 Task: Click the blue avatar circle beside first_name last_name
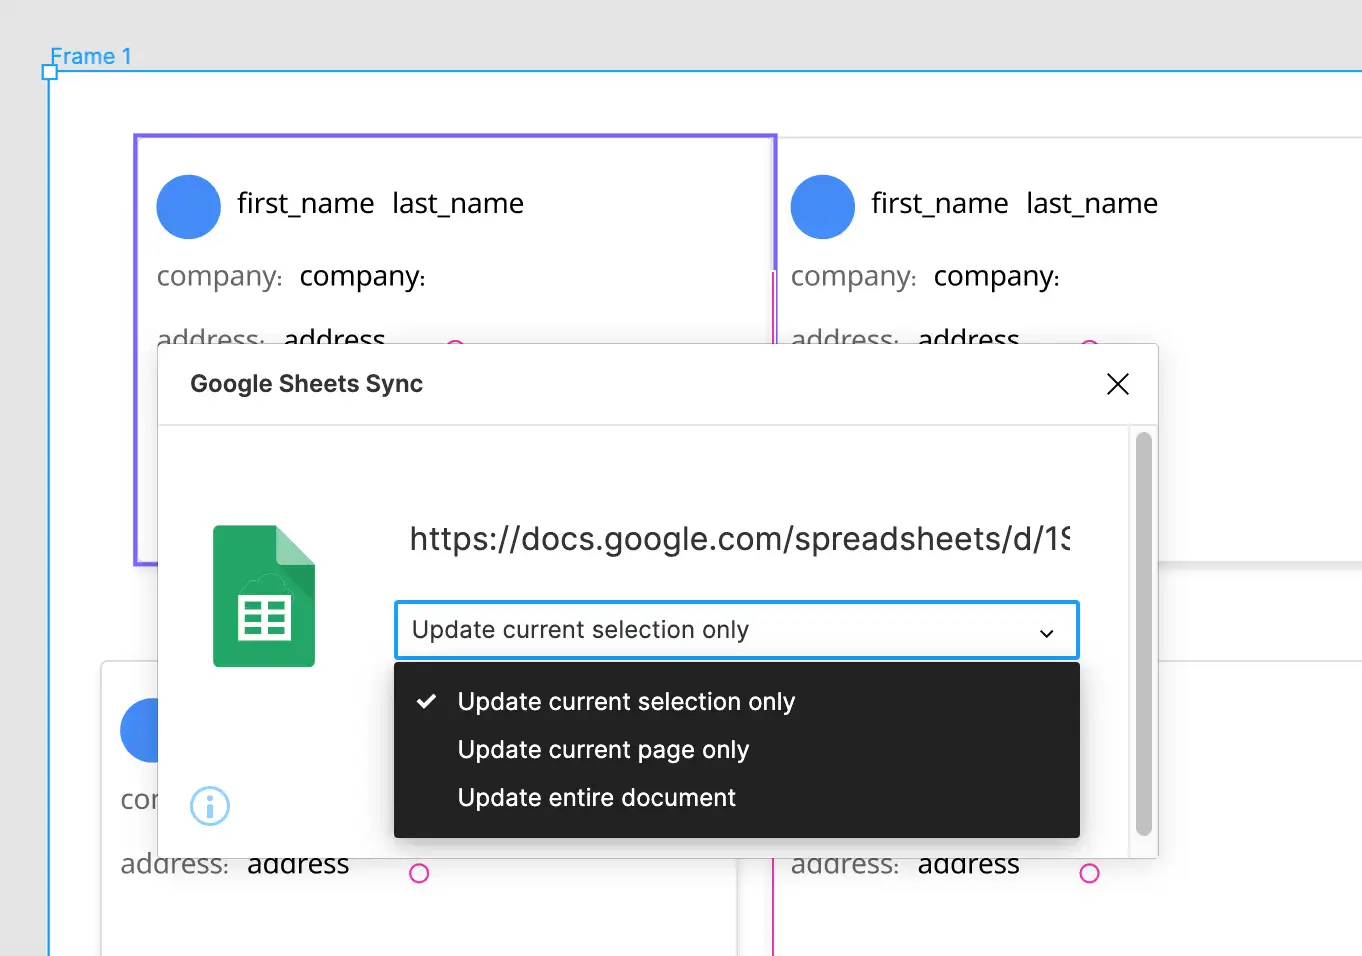188,207
